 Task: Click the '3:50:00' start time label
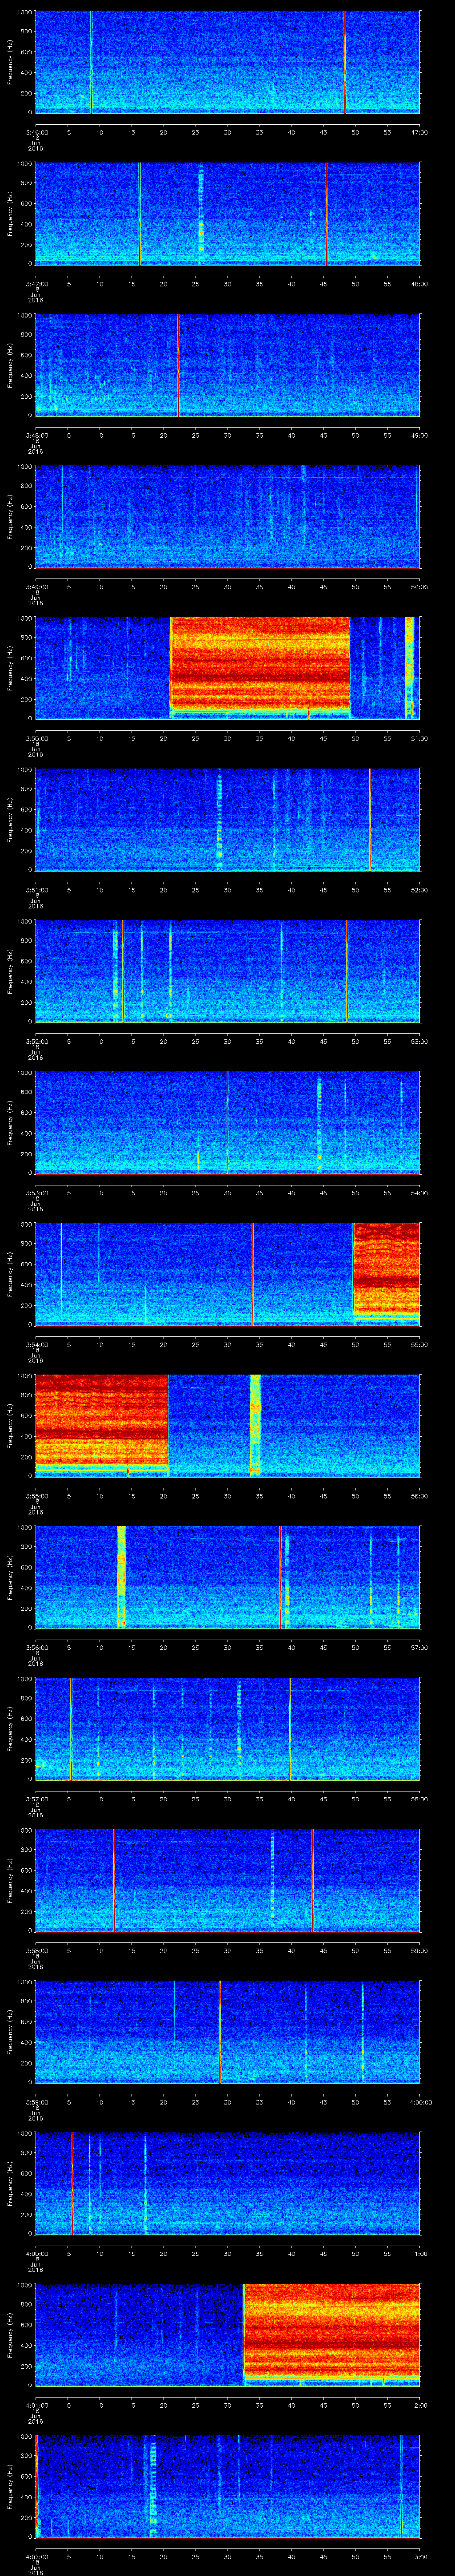tap(36, 738)
